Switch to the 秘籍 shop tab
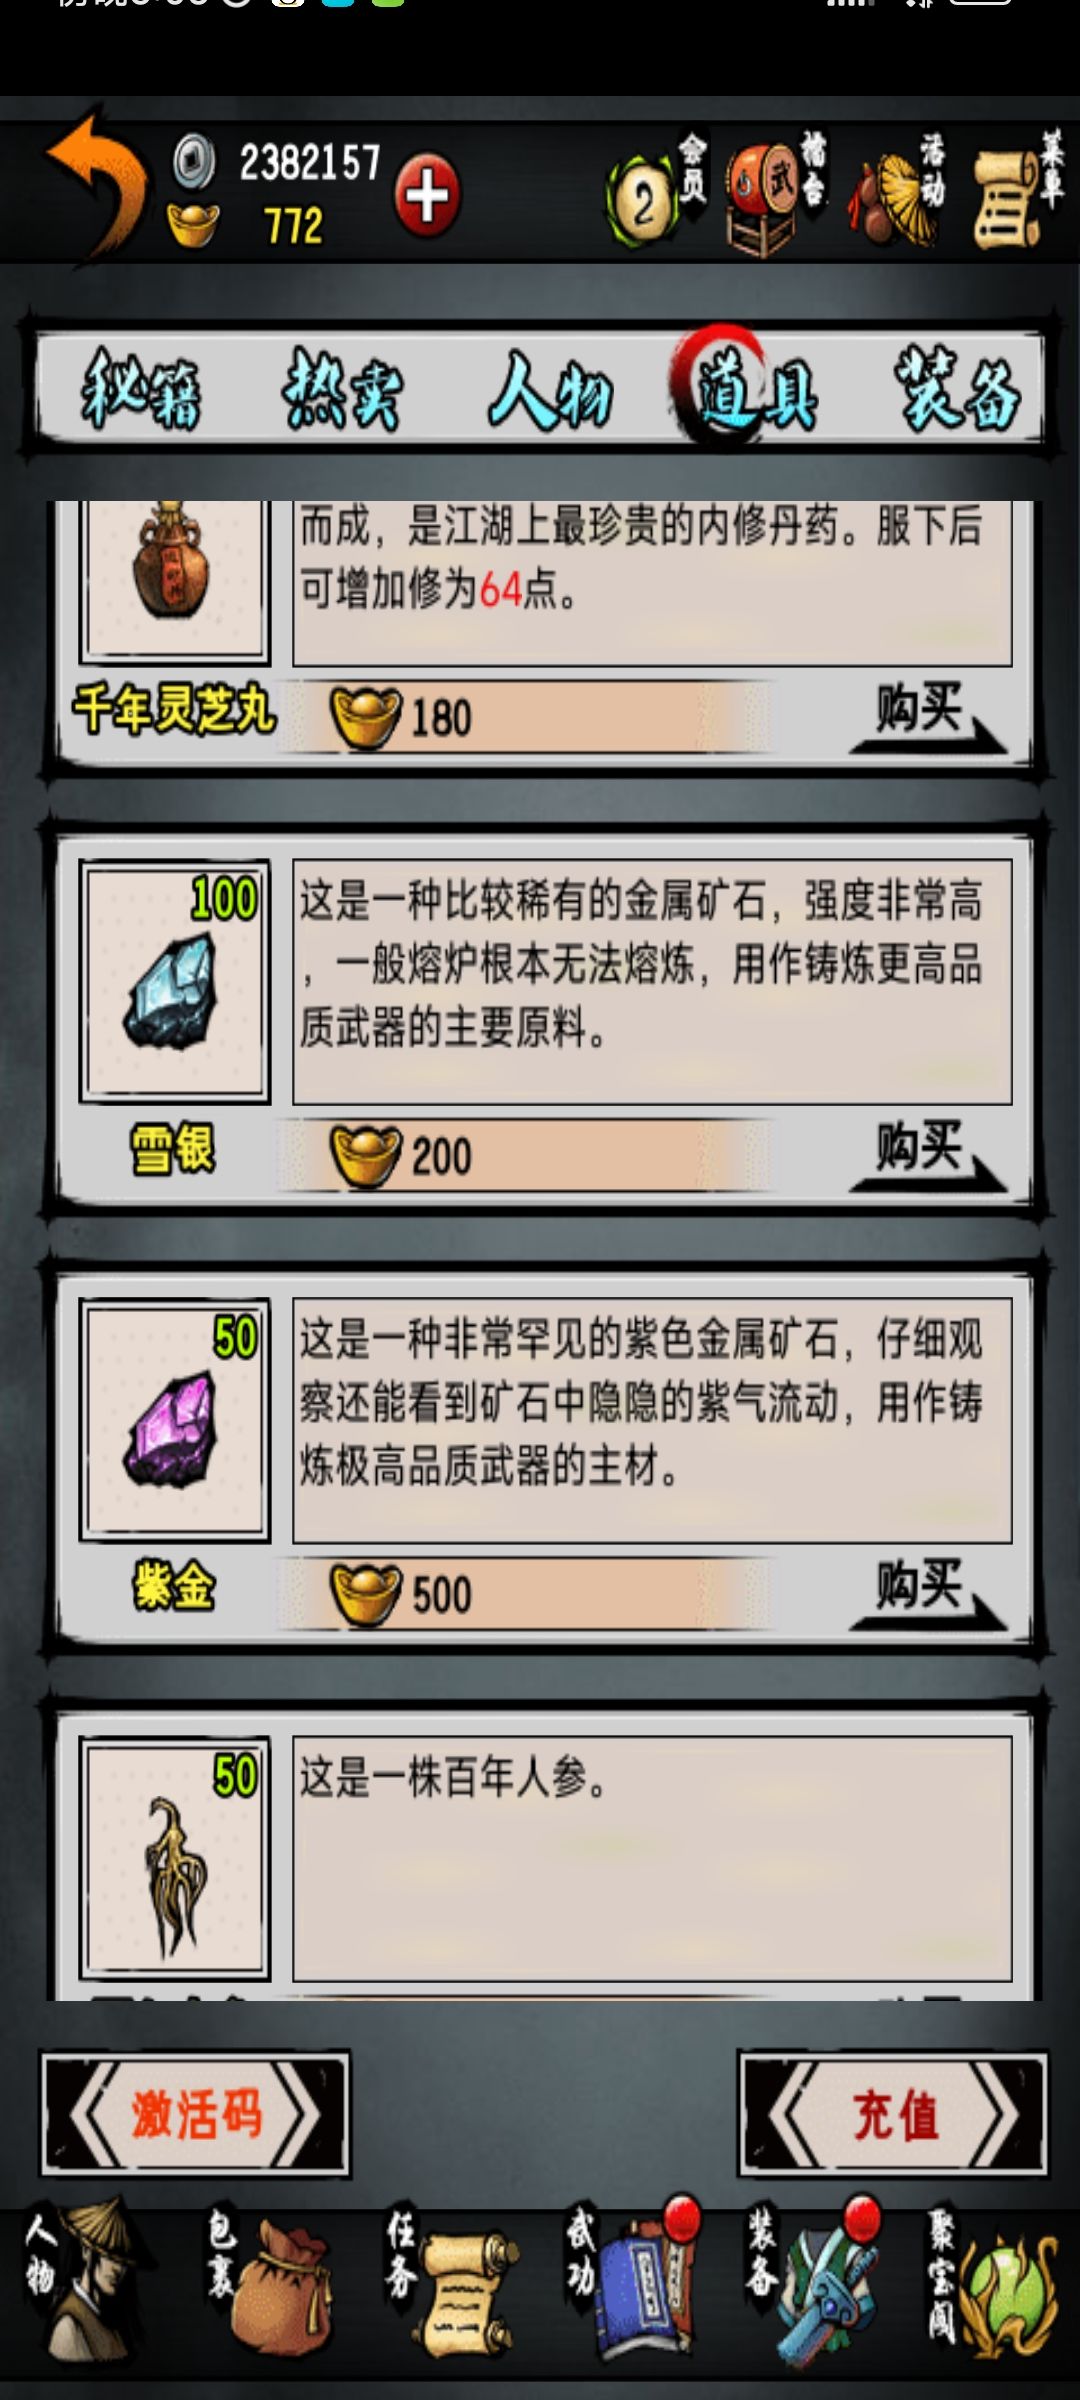 click(142, 390)
